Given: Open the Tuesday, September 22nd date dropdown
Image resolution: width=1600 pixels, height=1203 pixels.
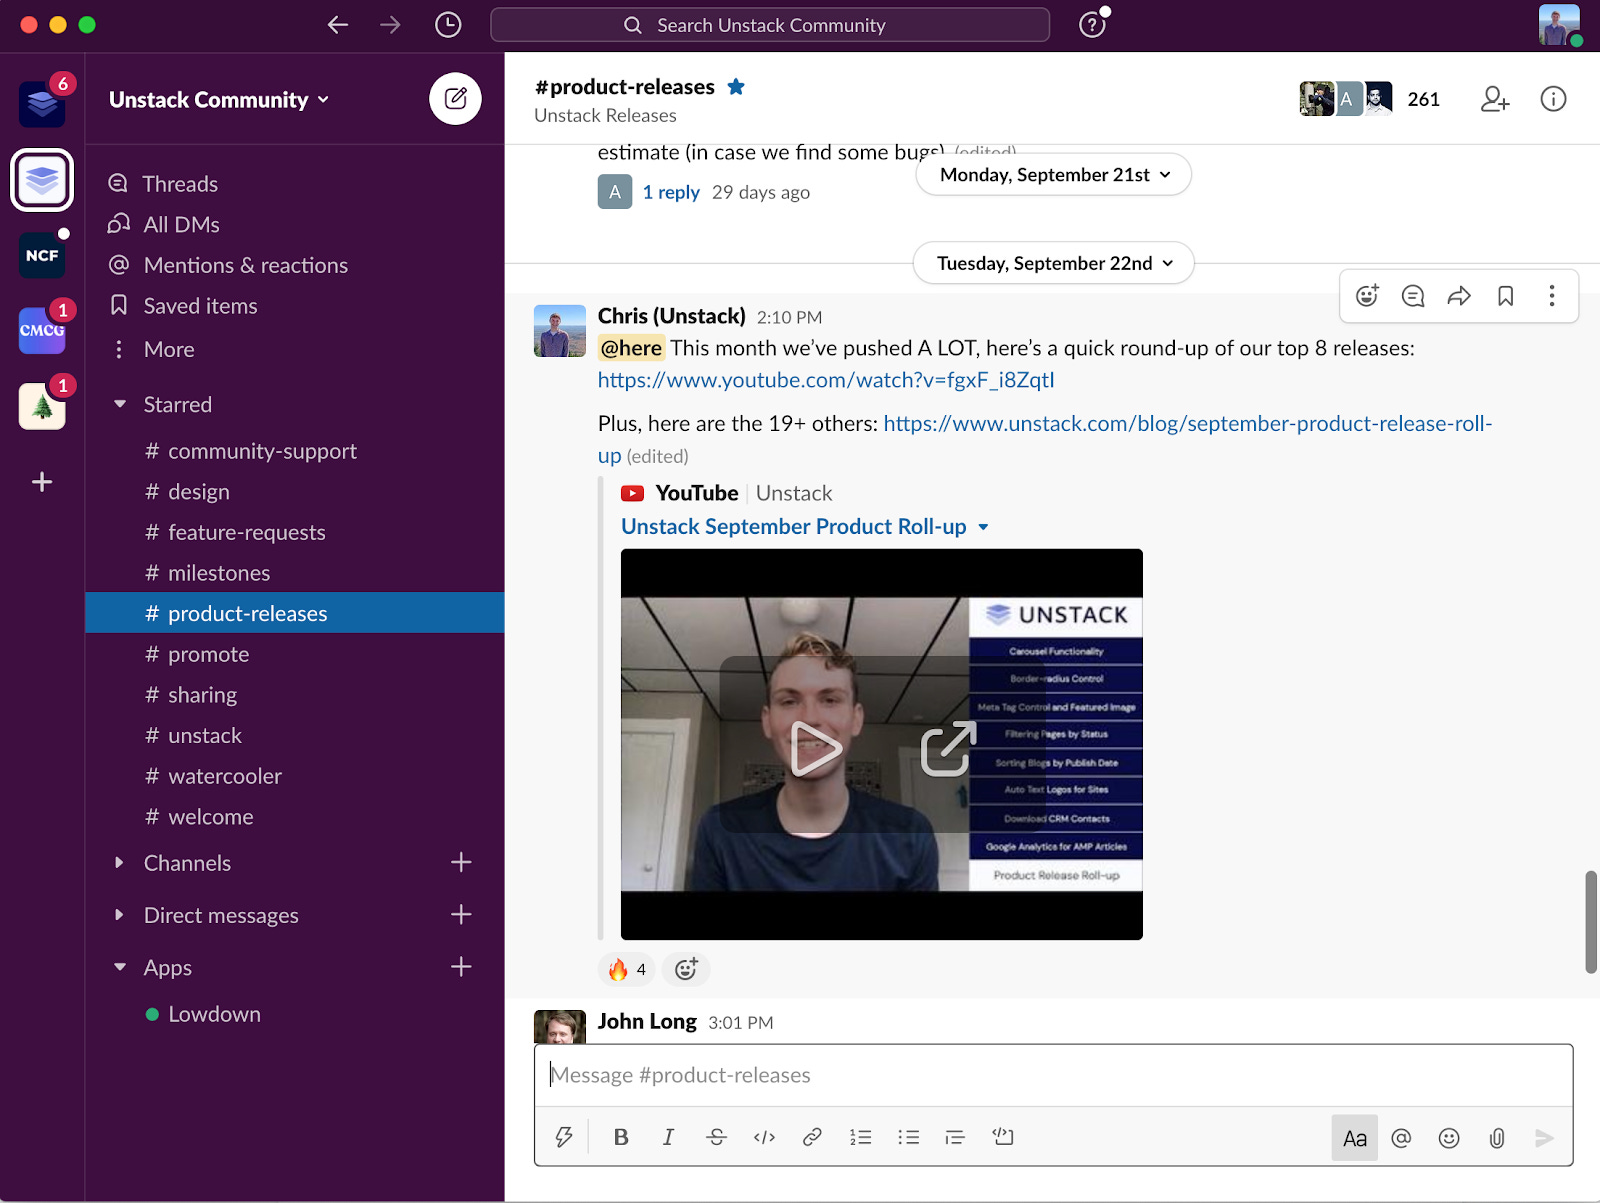Looking at the screenshot, I should pos(1052,263).
